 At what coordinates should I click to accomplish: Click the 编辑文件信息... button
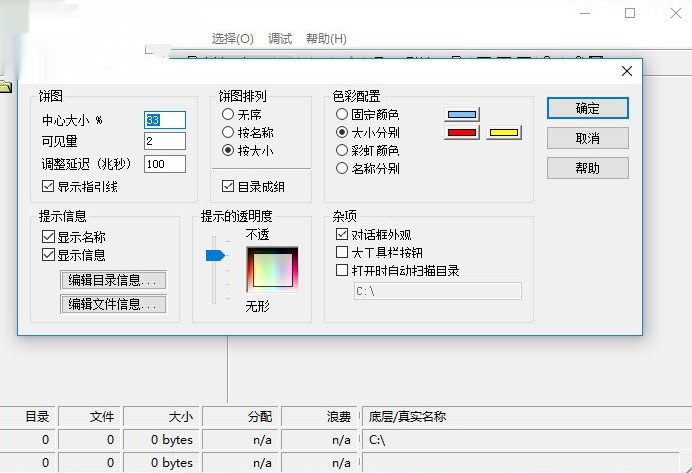pyautogui.click(x=113, y=304)
